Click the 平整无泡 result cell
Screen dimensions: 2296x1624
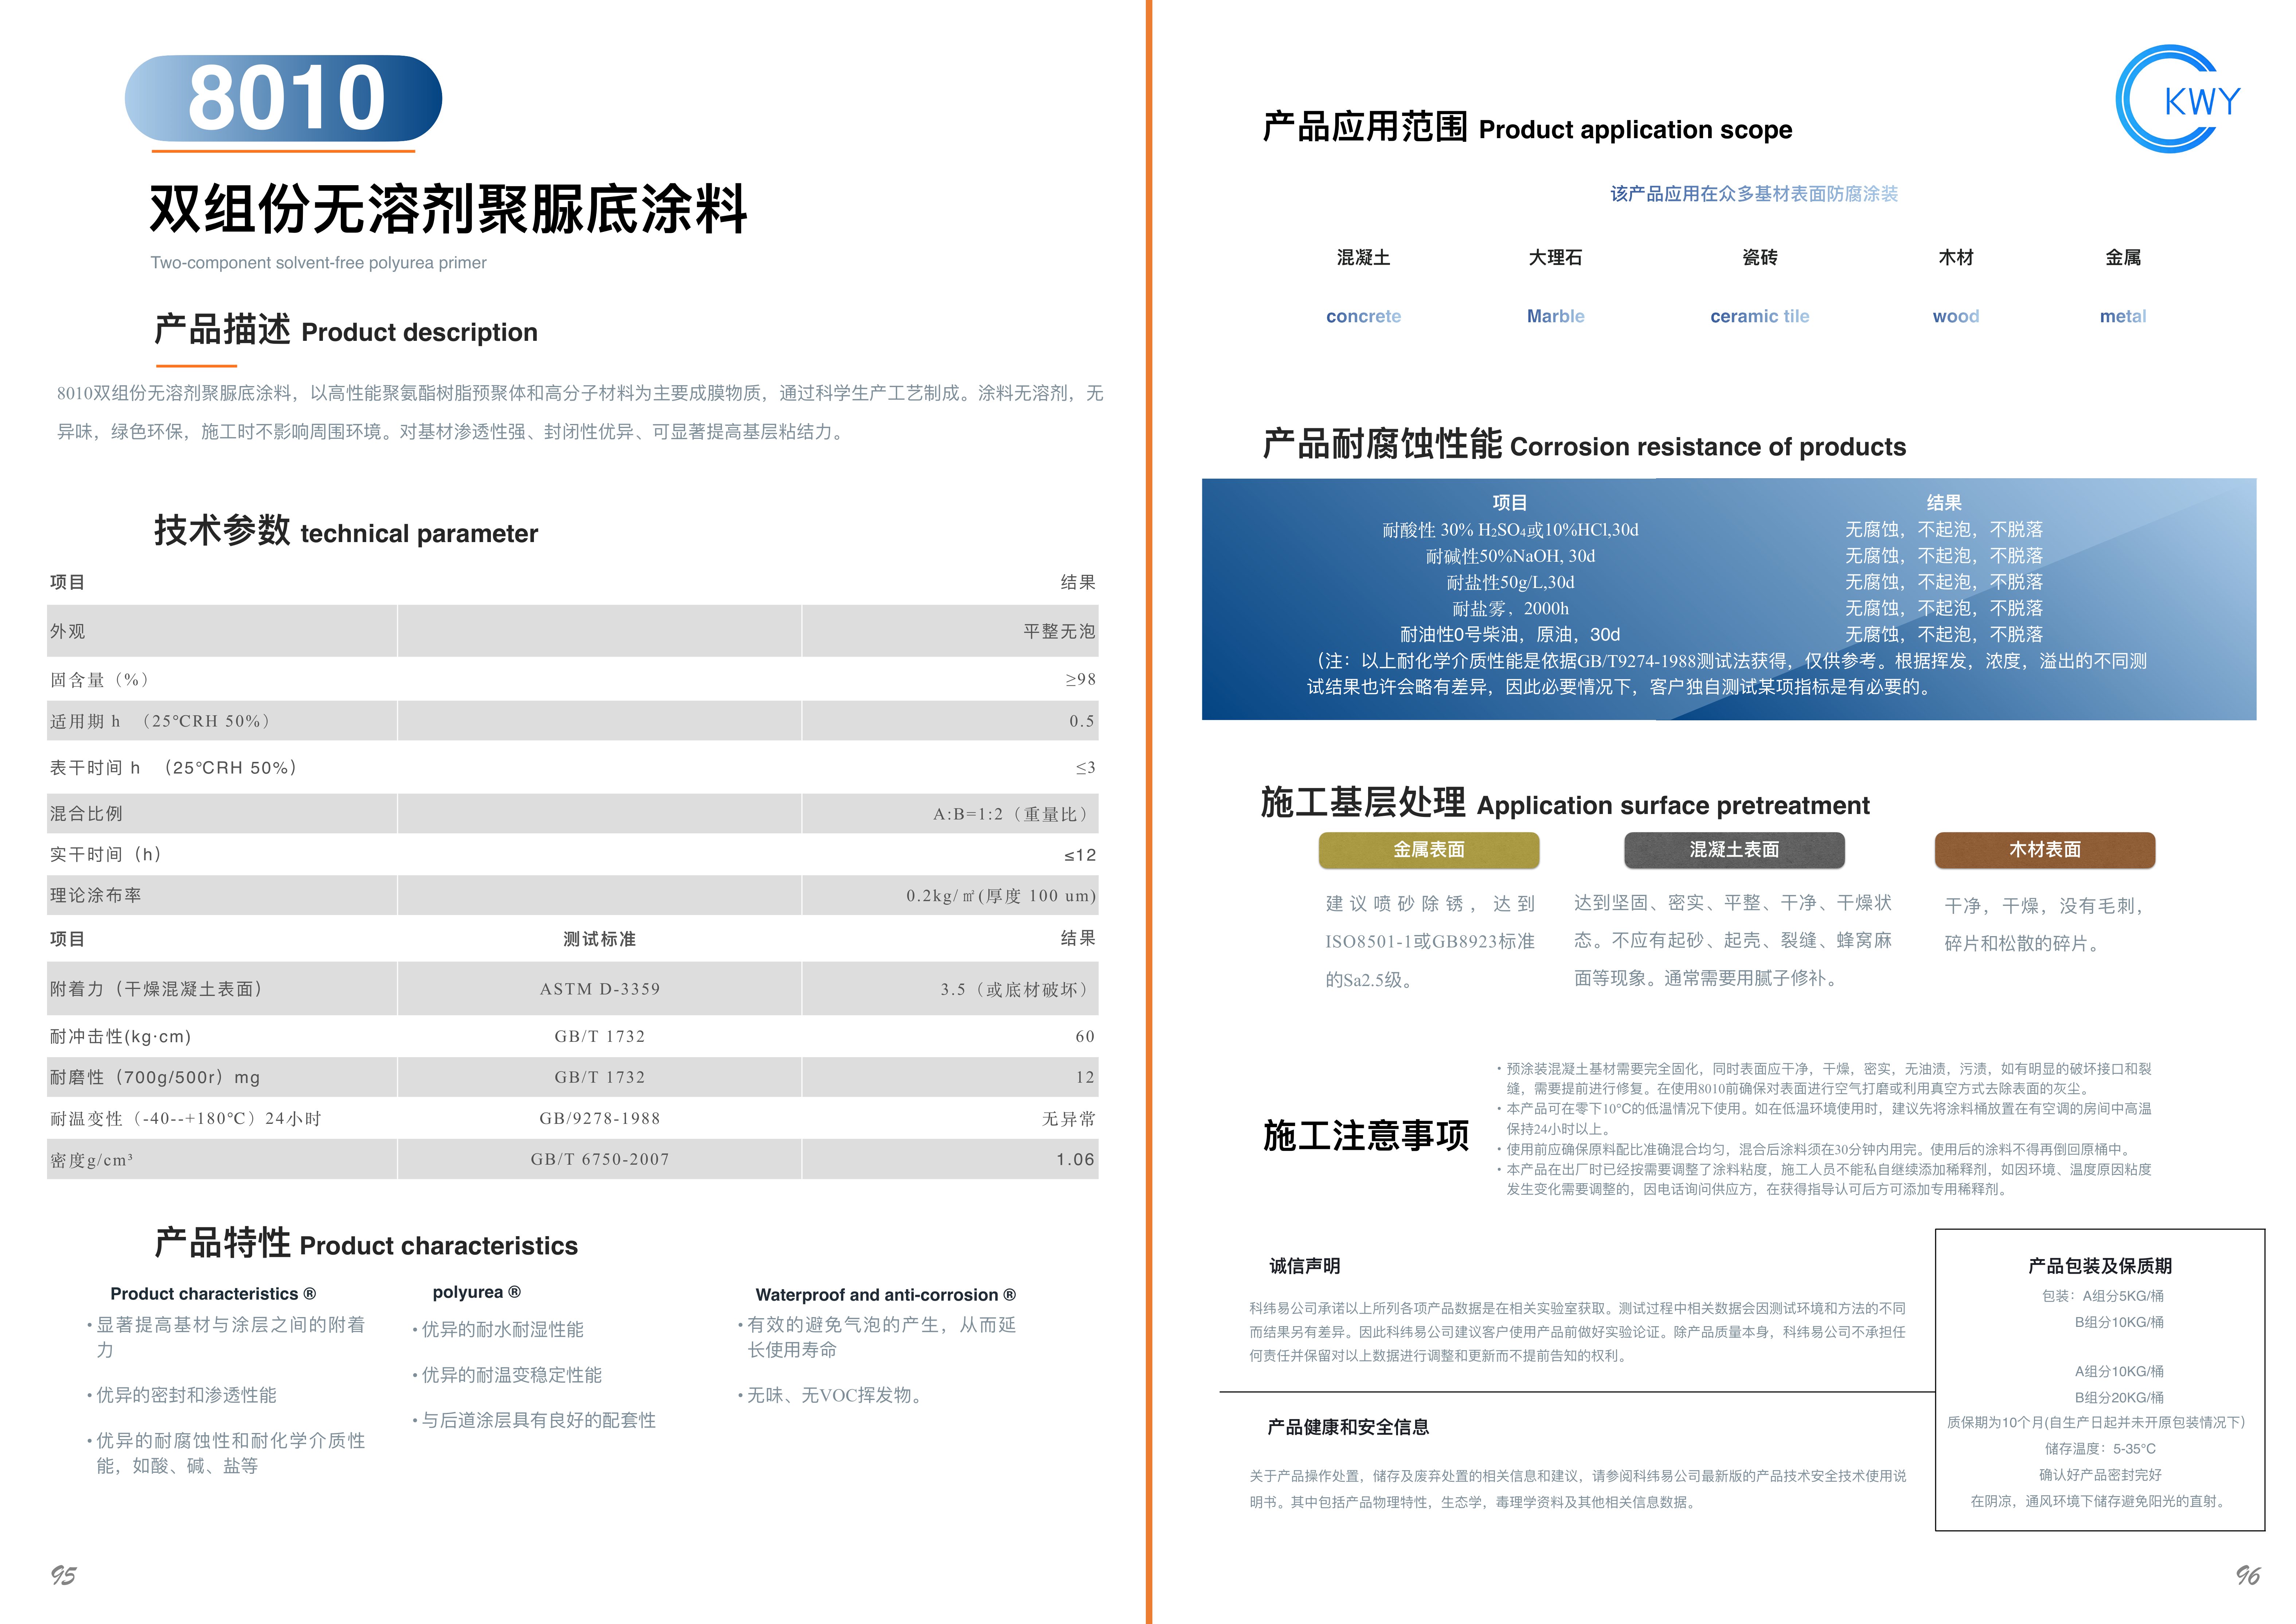coord(1059,632)
